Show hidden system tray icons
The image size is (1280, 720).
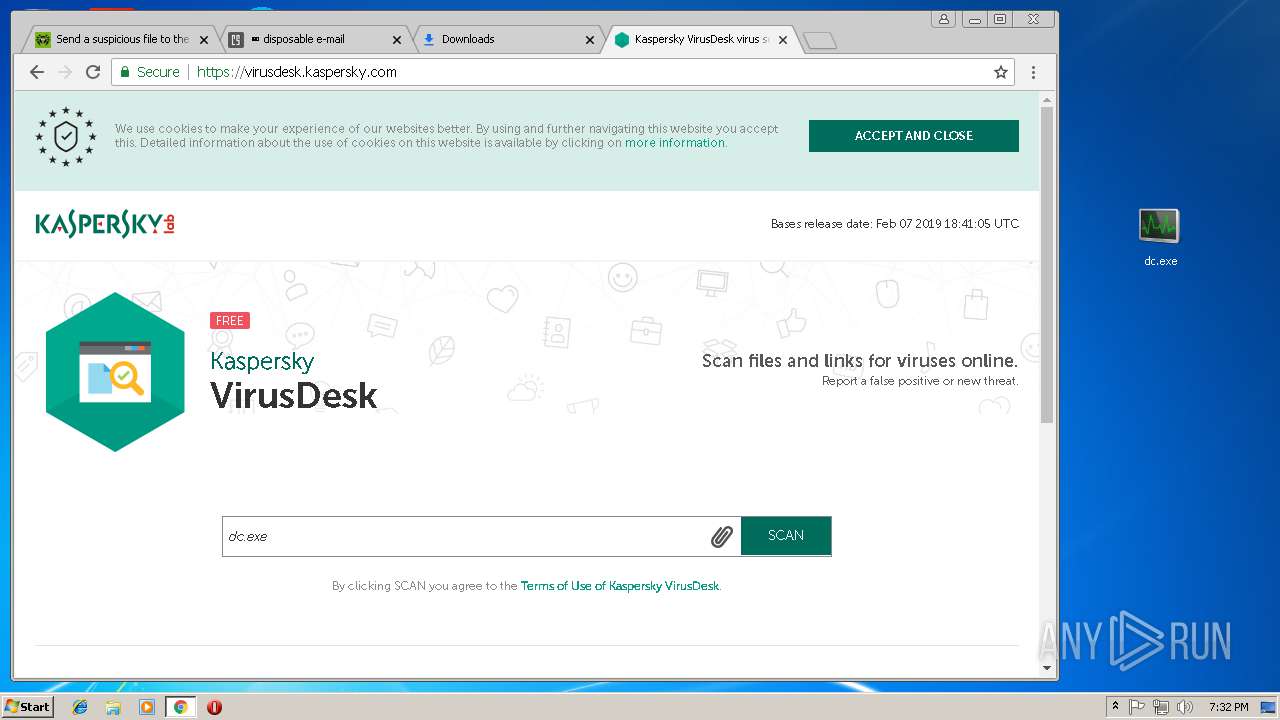click(x=1115, y=707)
